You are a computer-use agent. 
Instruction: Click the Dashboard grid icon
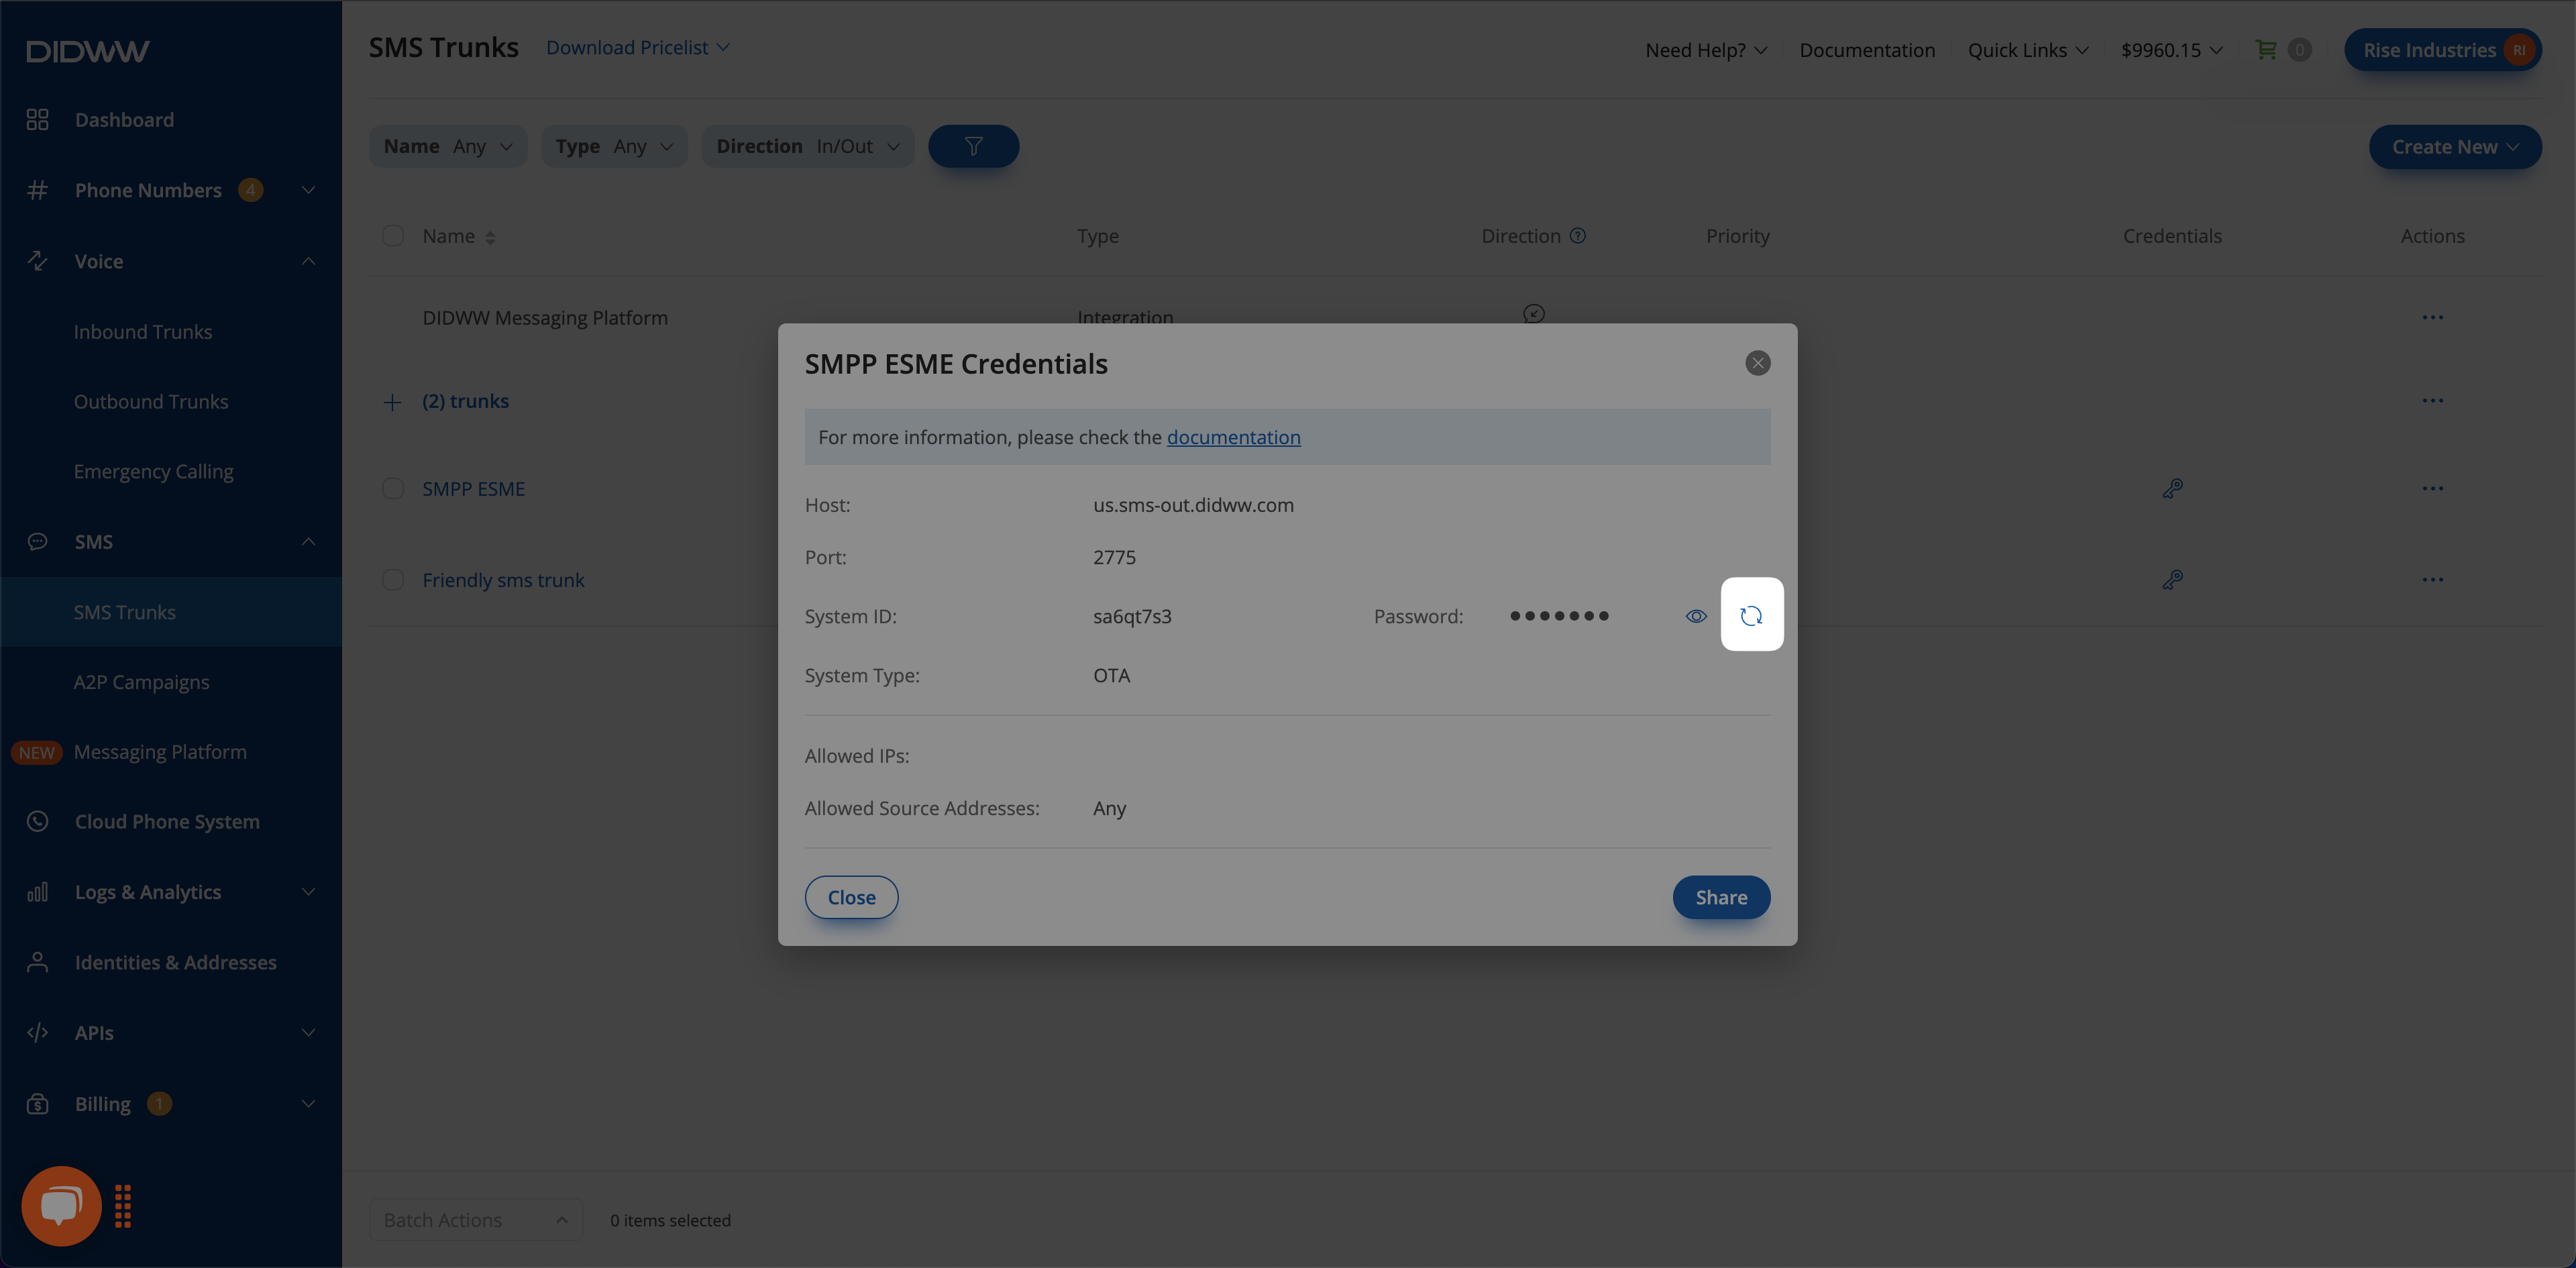tap(37, 120)
